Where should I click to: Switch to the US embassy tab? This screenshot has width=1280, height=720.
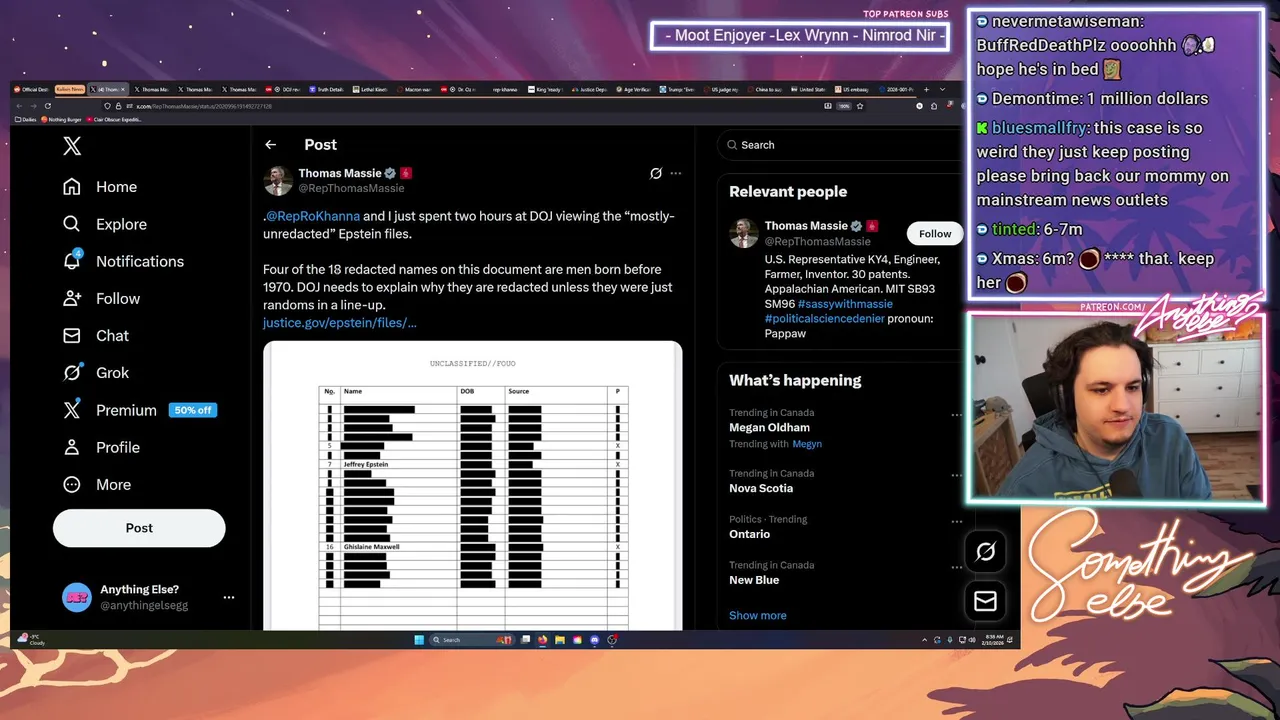tap(852, 89)
